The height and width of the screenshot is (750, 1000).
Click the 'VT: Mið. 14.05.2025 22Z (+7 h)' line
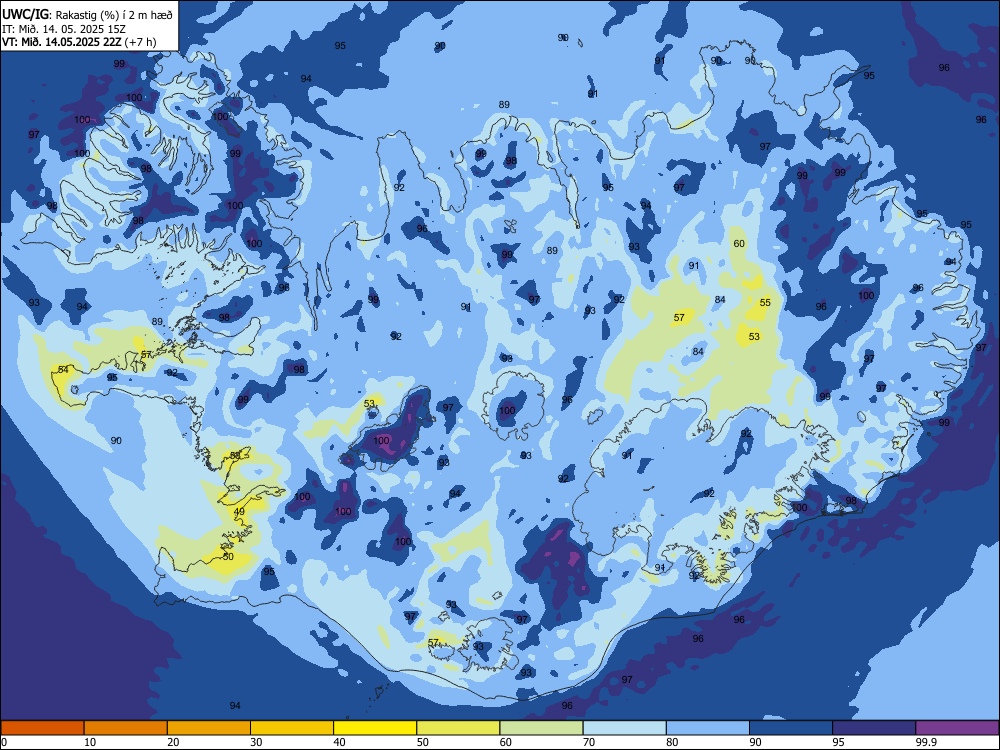[x=79, y=42]
